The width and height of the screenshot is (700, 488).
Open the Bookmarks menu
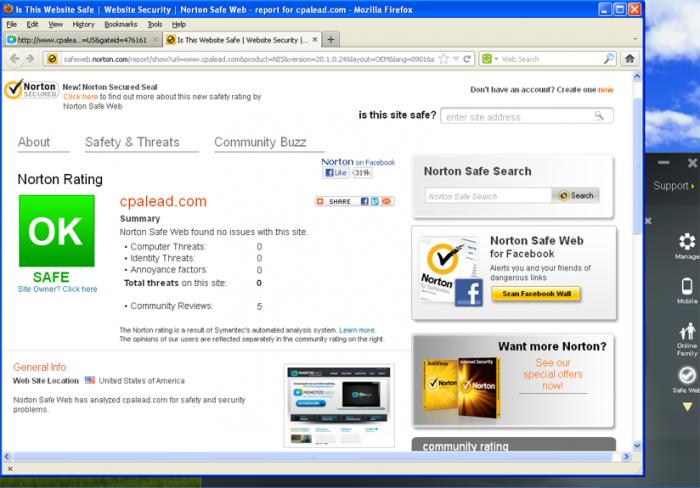[121, 24]
